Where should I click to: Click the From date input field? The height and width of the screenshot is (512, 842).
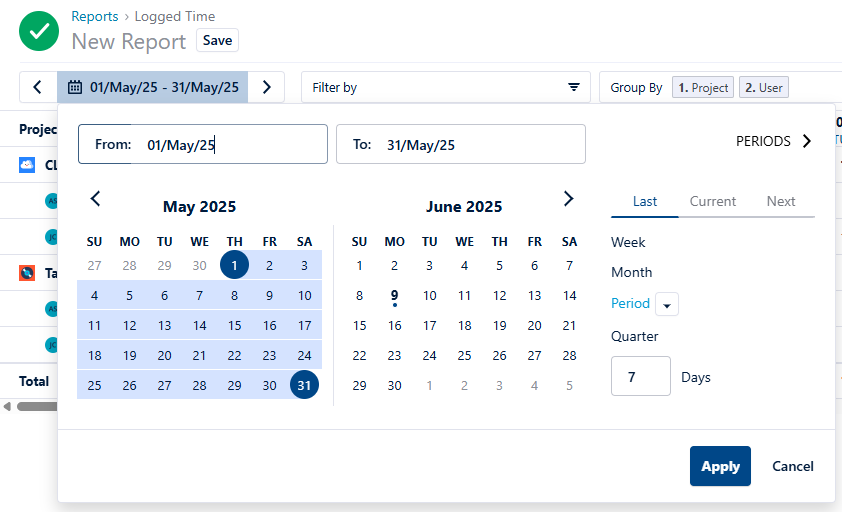coord(230,144)
